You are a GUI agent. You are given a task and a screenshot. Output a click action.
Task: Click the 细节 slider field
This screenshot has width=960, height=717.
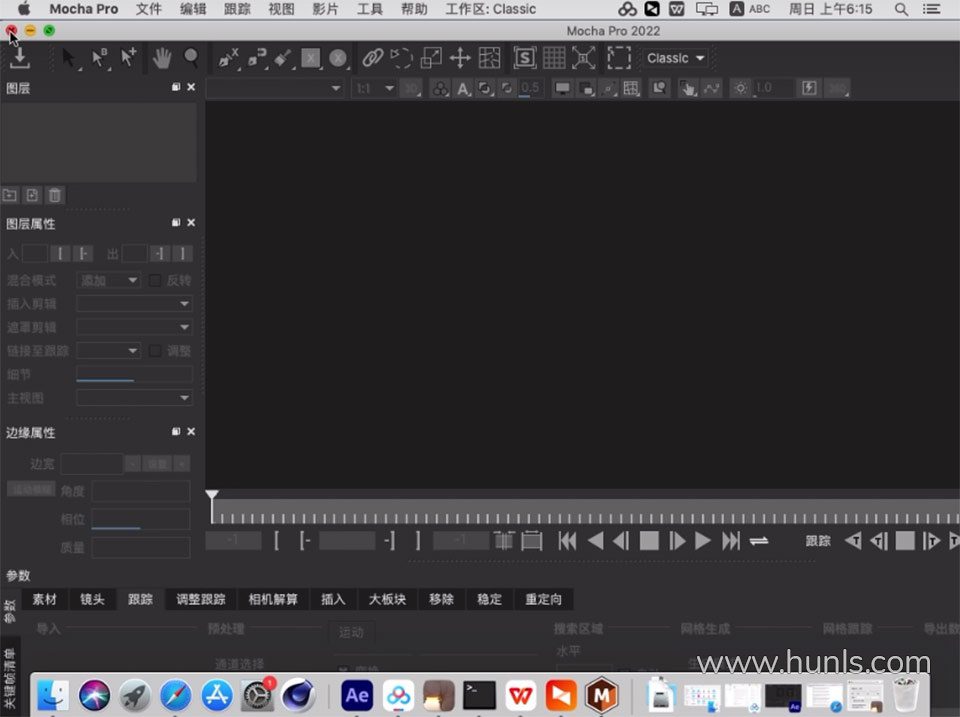(x=134, y=375)
